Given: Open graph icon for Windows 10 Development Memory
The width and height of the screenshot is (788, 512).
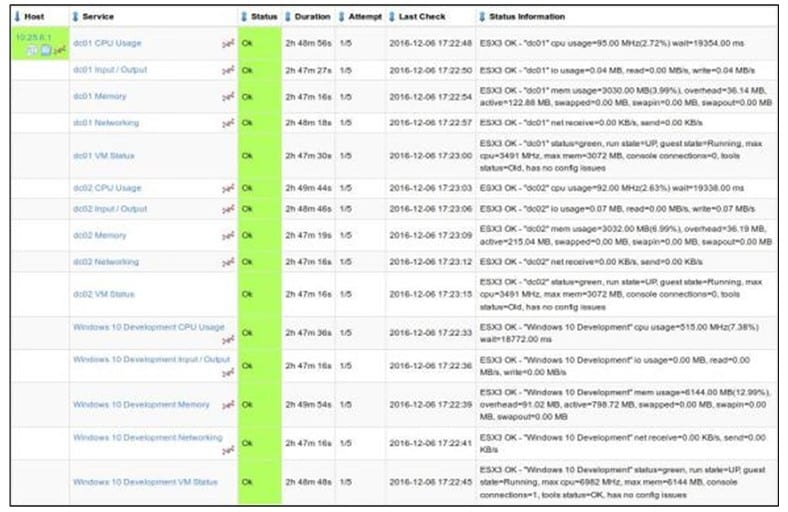Looking at the screenshot, I should [228, 405].
